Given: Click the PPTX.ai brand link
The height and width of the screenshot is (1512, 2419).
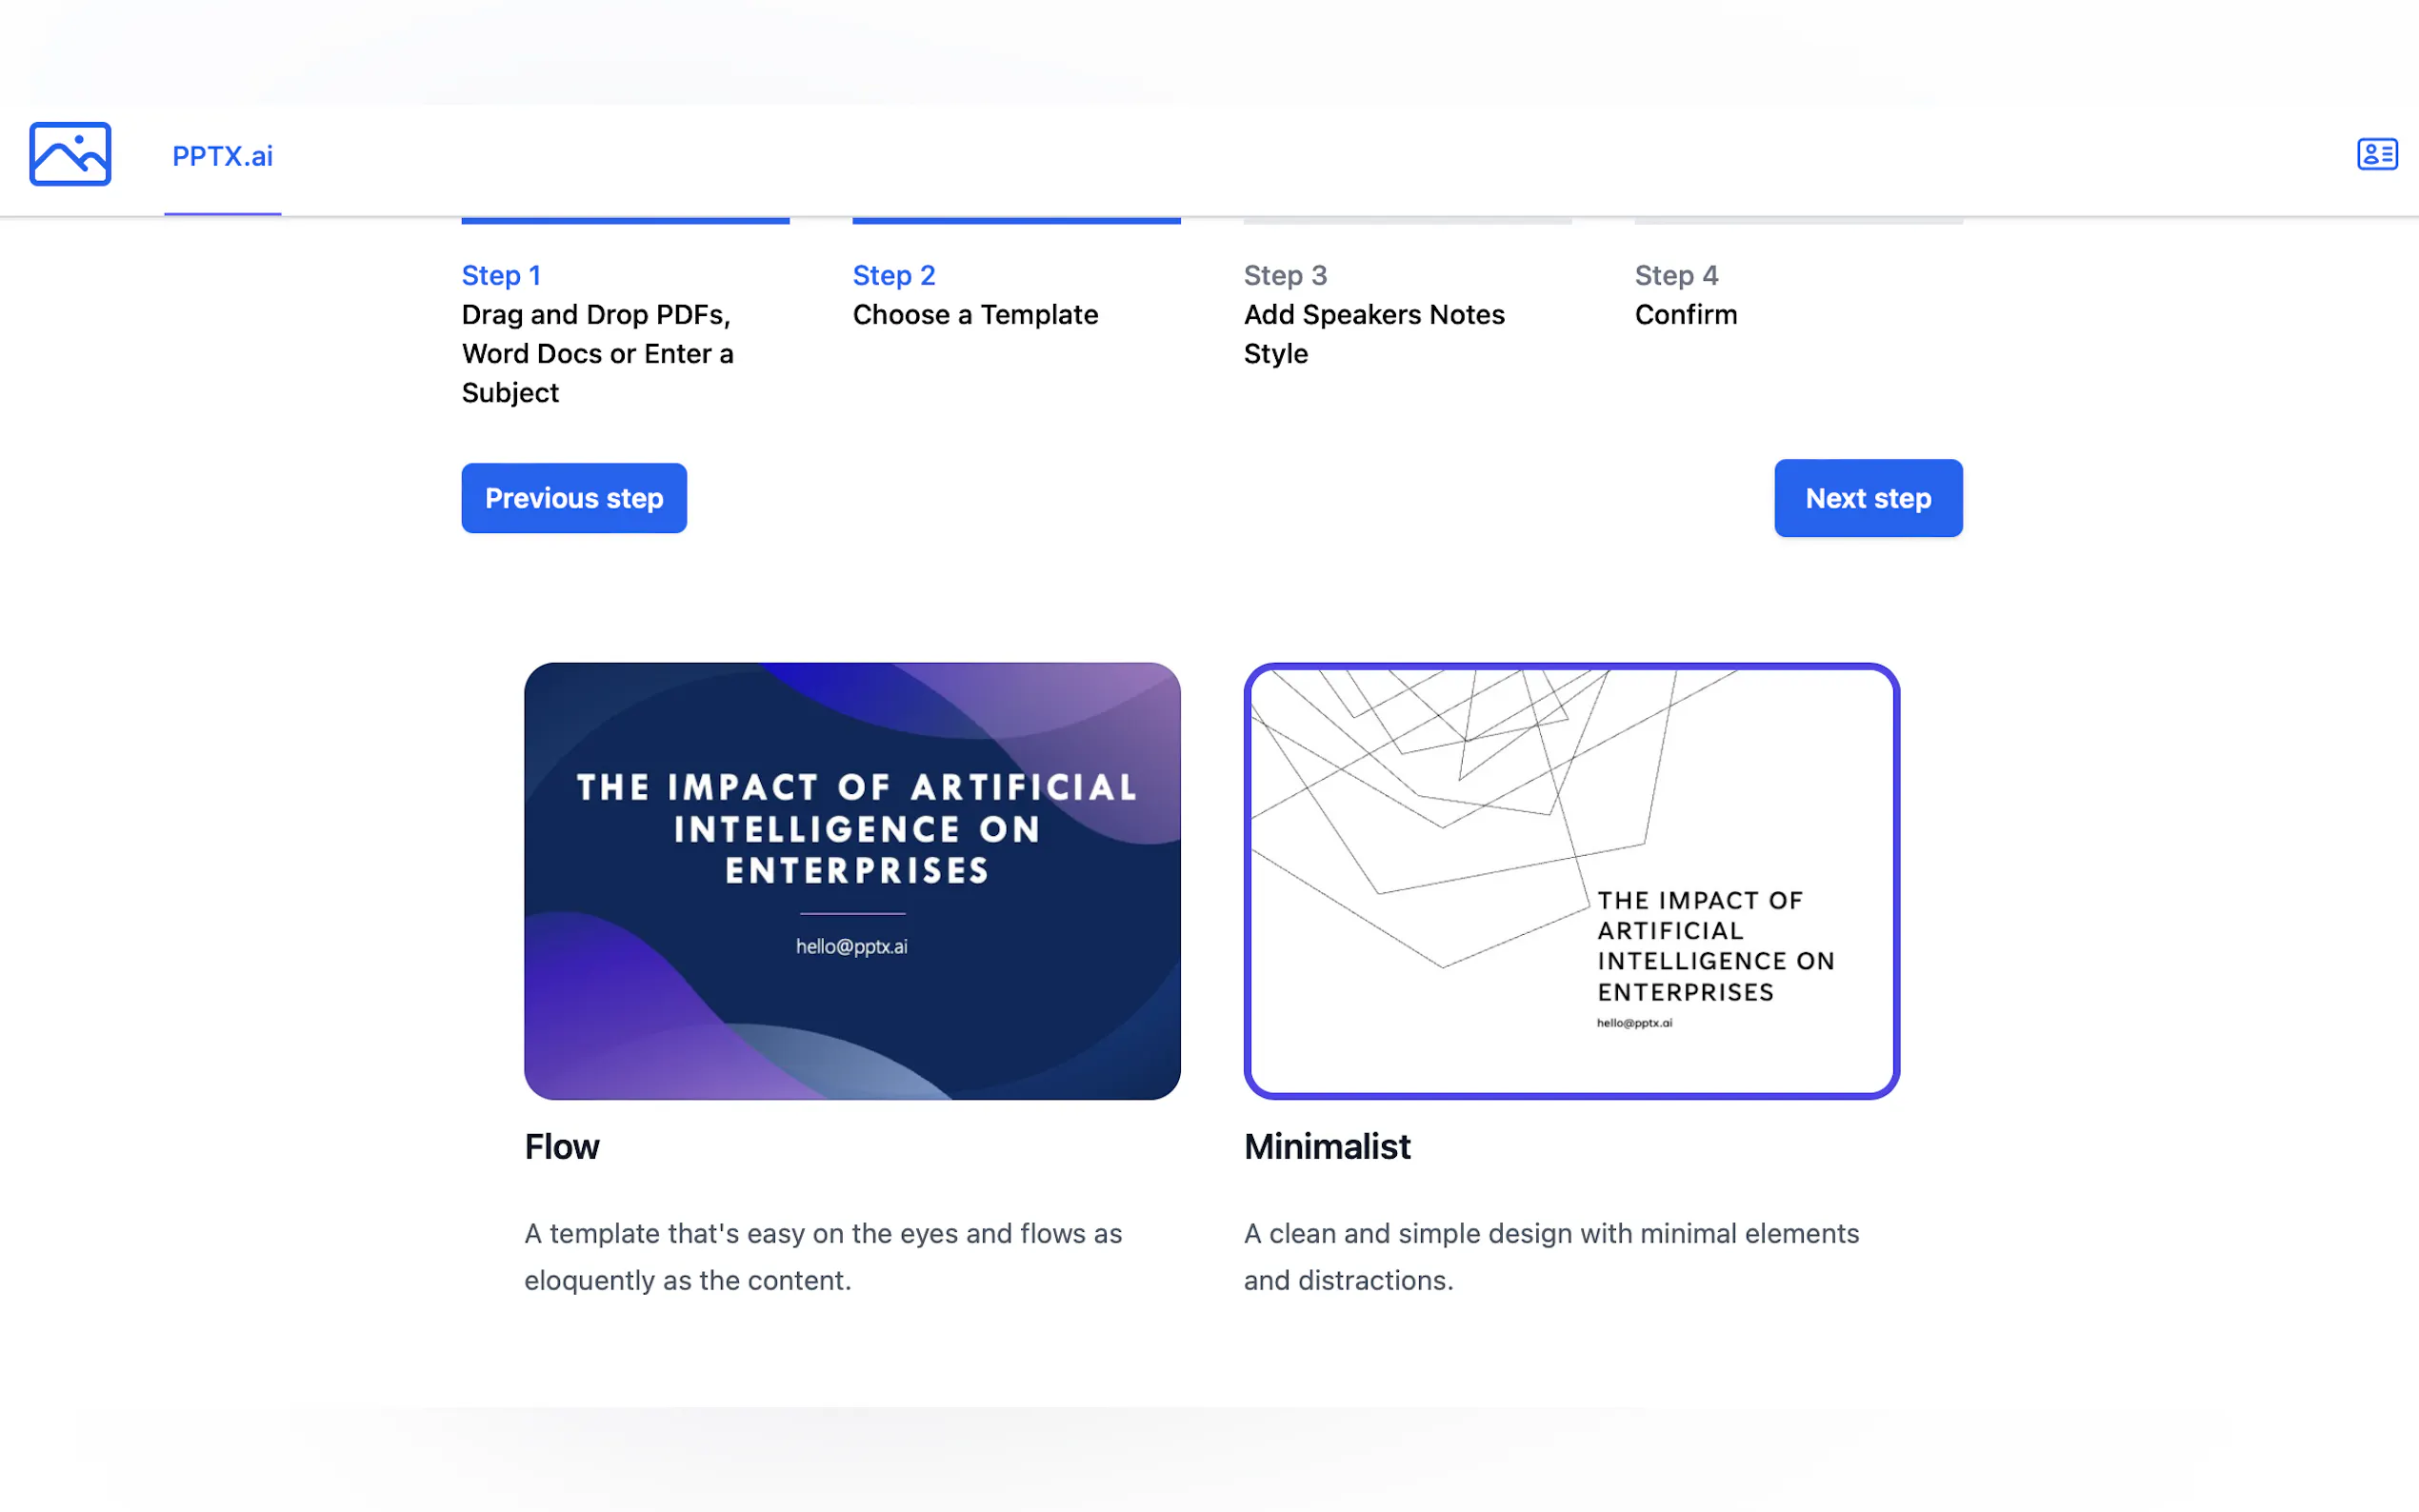Looking at the screenshot, I should (x=222, y=155).
